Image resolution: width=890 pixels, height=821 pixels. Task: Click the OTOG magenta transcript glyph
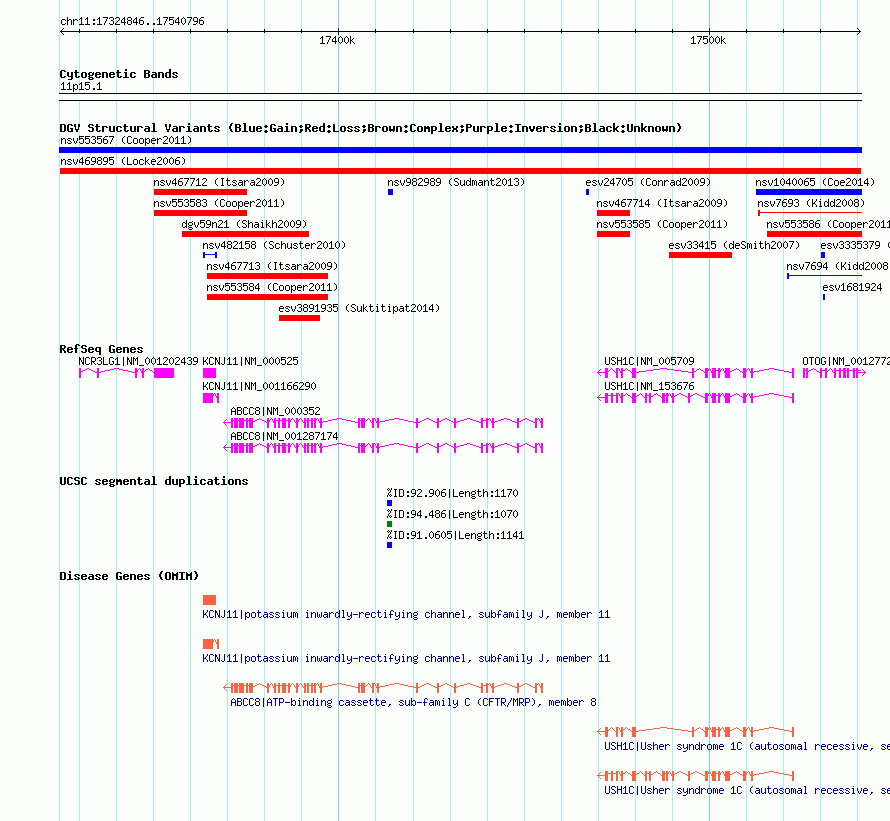coord(834,373)
